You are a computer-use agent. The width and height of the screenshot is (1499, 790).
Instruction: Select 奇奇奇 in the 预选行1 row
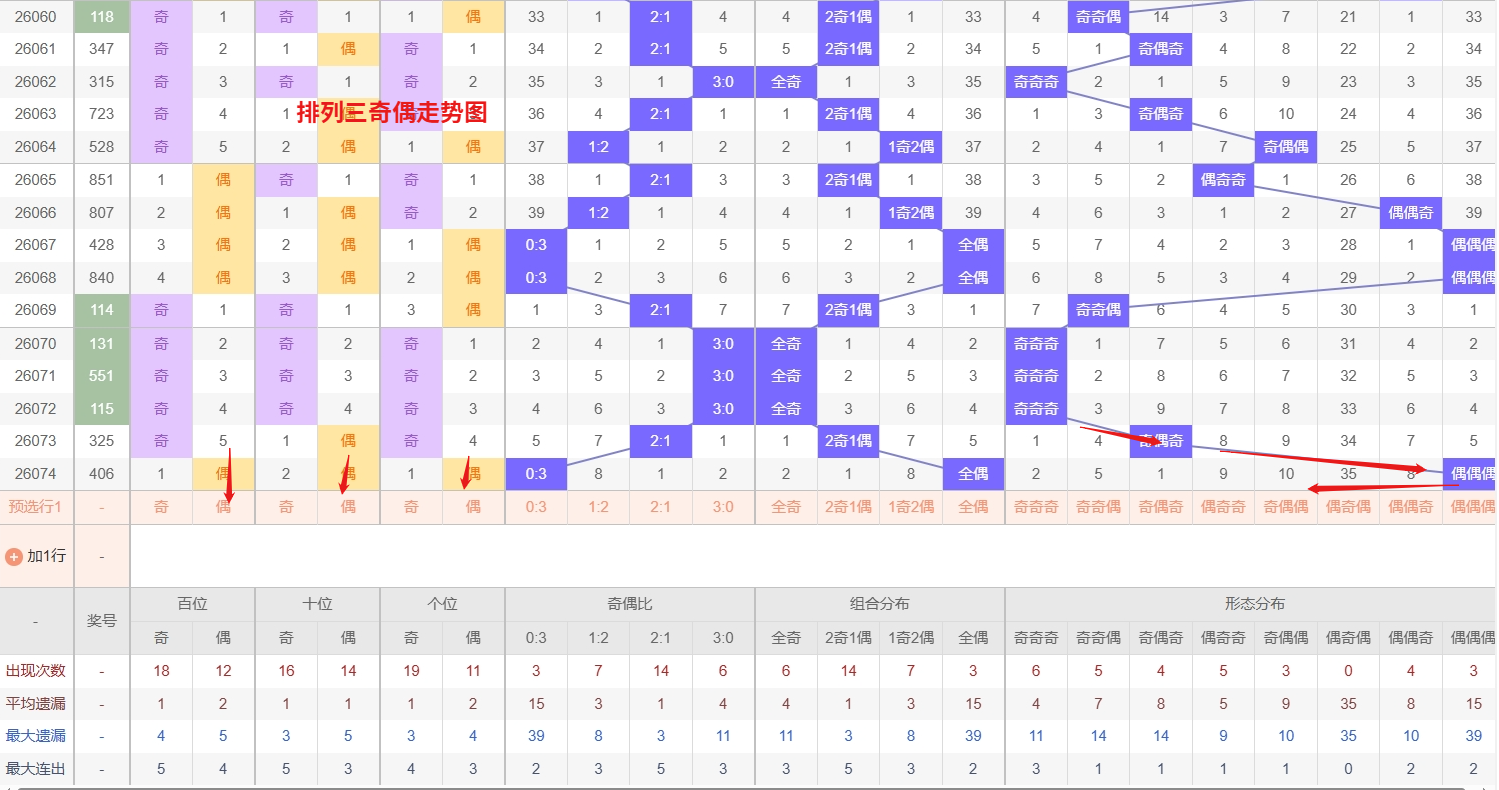[1036, 507]
